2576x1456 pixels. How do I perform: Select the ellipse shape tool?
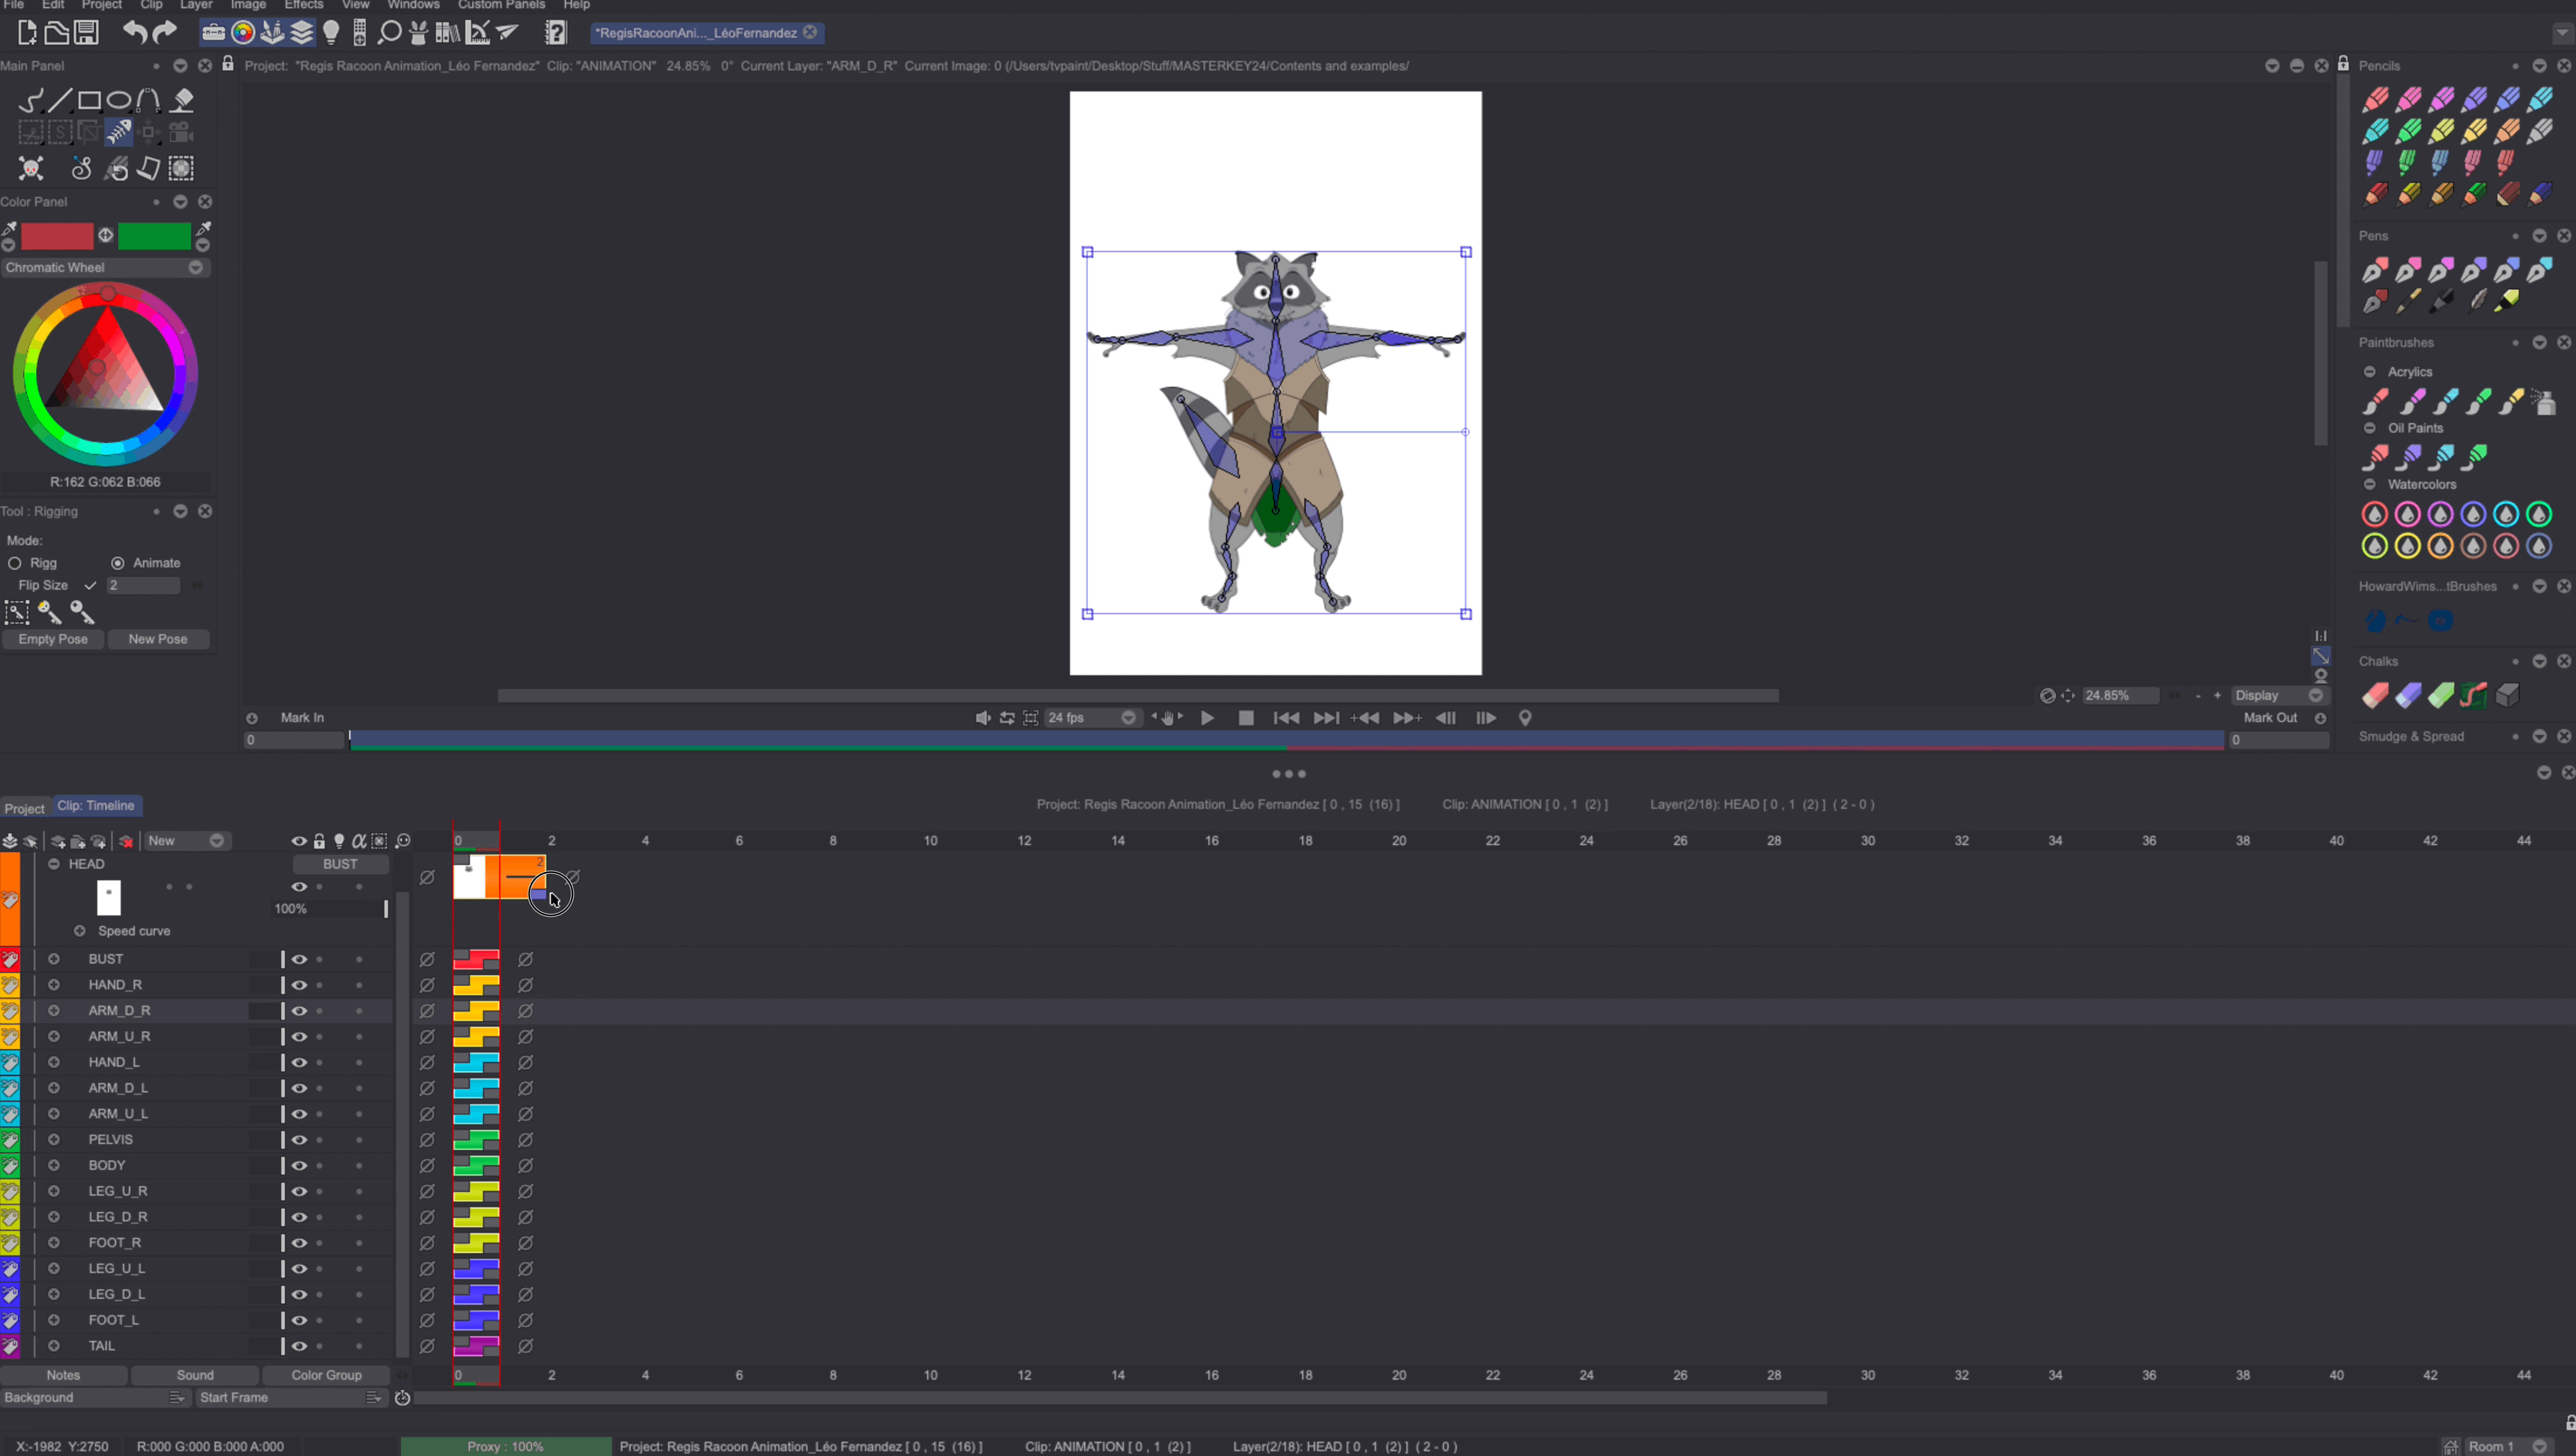(x=119, y=100)
